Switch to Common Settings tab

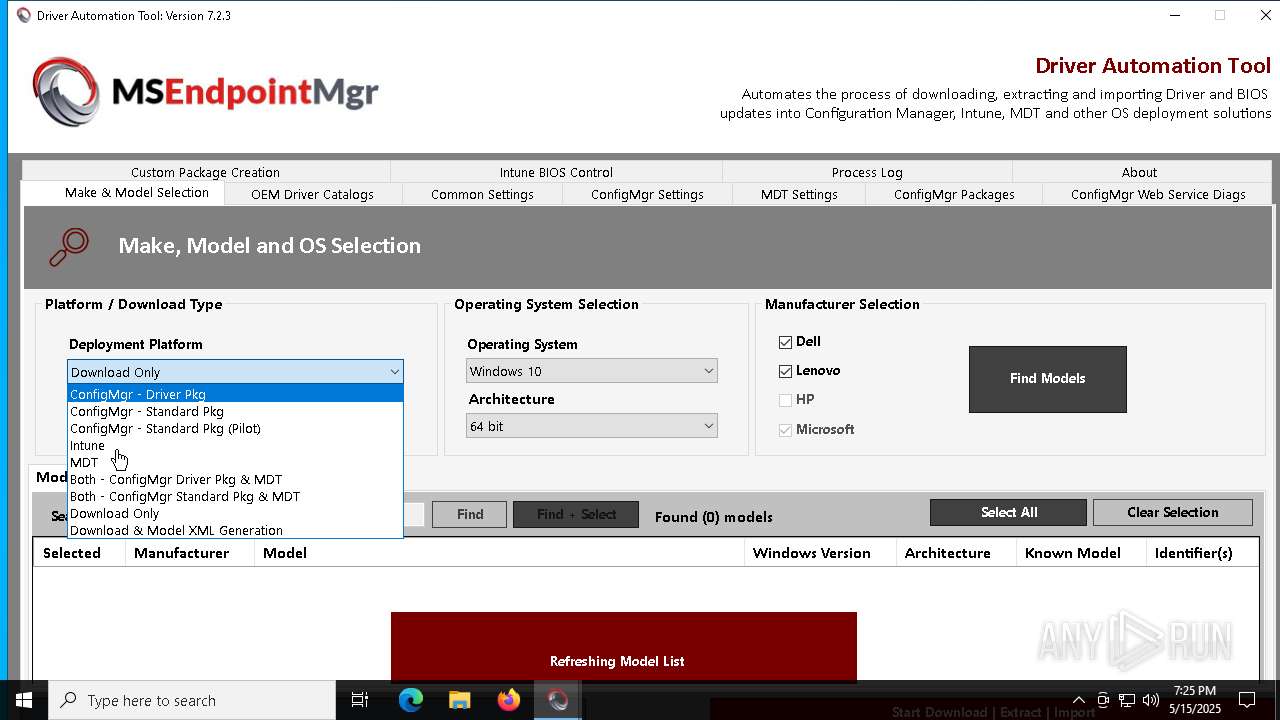tap(482, 194)
